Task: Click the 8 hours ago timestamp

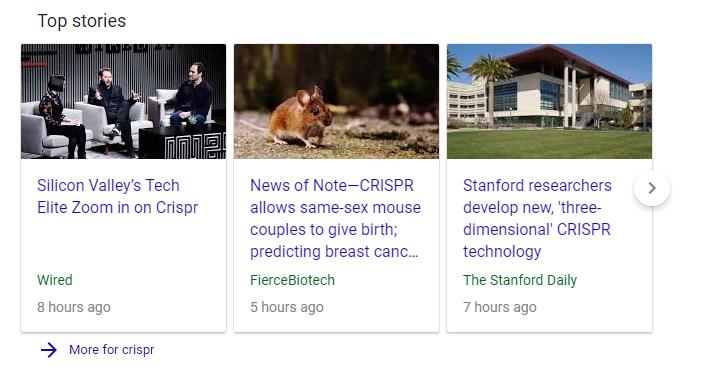Action: point(74,307)
